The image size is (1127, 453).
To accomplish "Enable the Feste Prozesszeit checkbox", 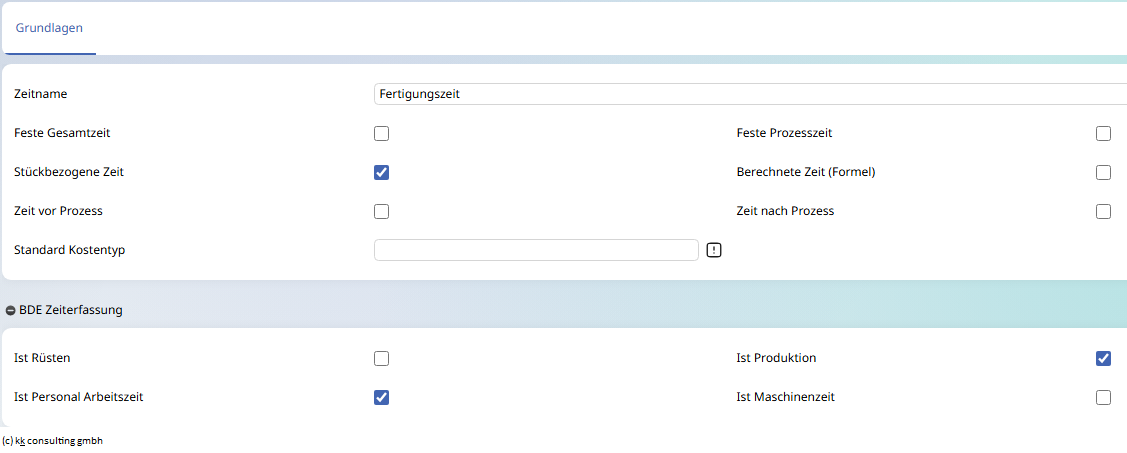I will [x=1103, y=133].
